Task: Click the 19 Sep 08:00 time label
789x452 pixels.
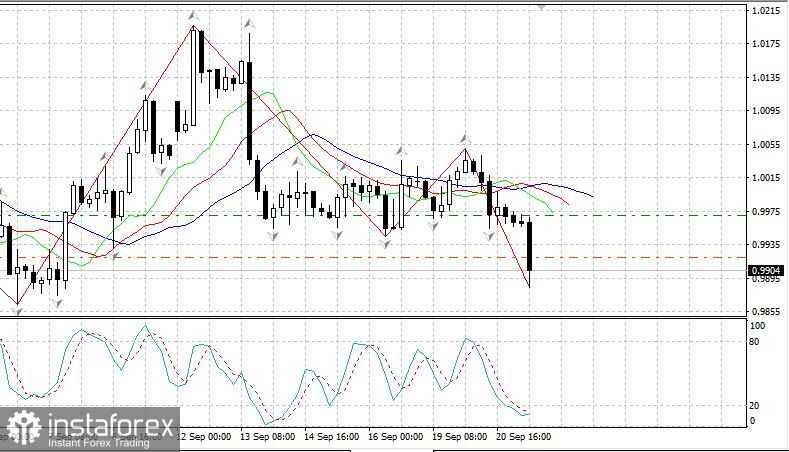Action: pos(459,437)
